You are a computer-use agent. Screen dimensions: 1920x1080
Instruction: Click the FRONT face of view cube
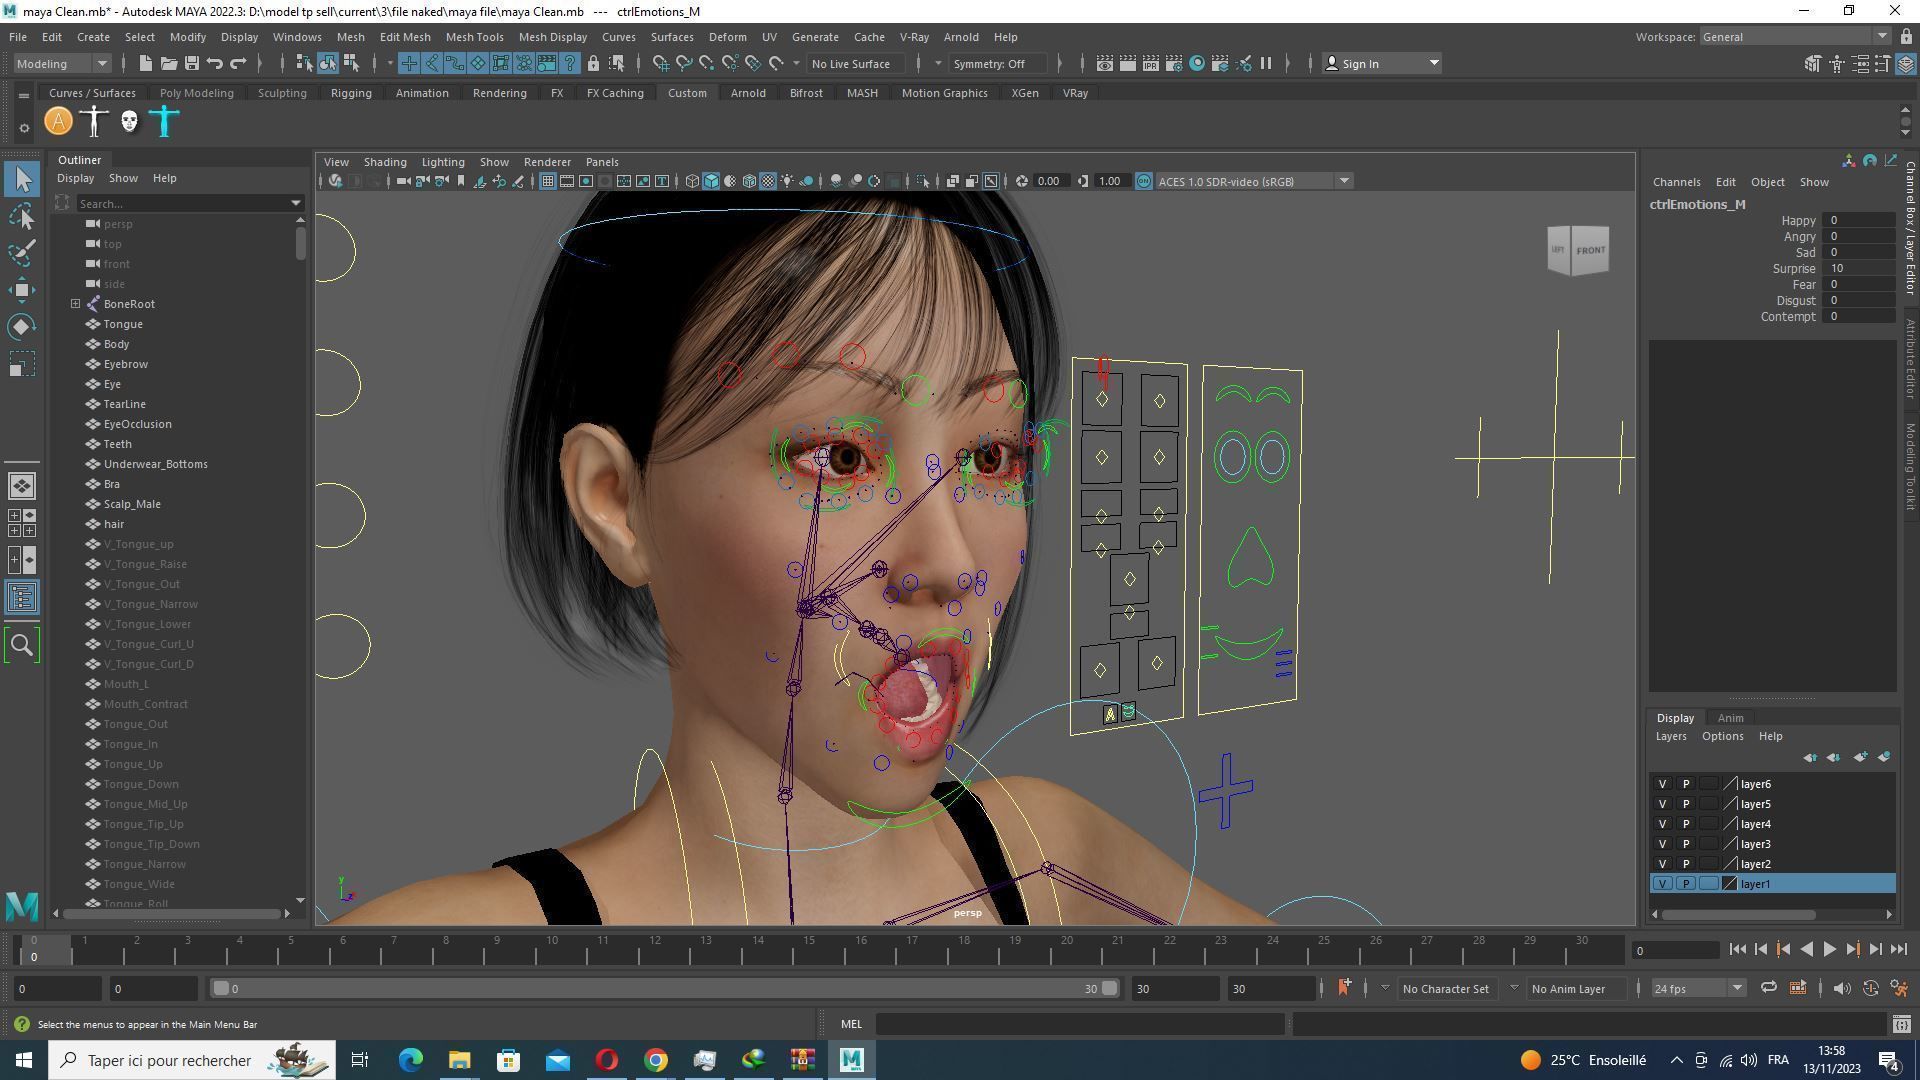1590,250
